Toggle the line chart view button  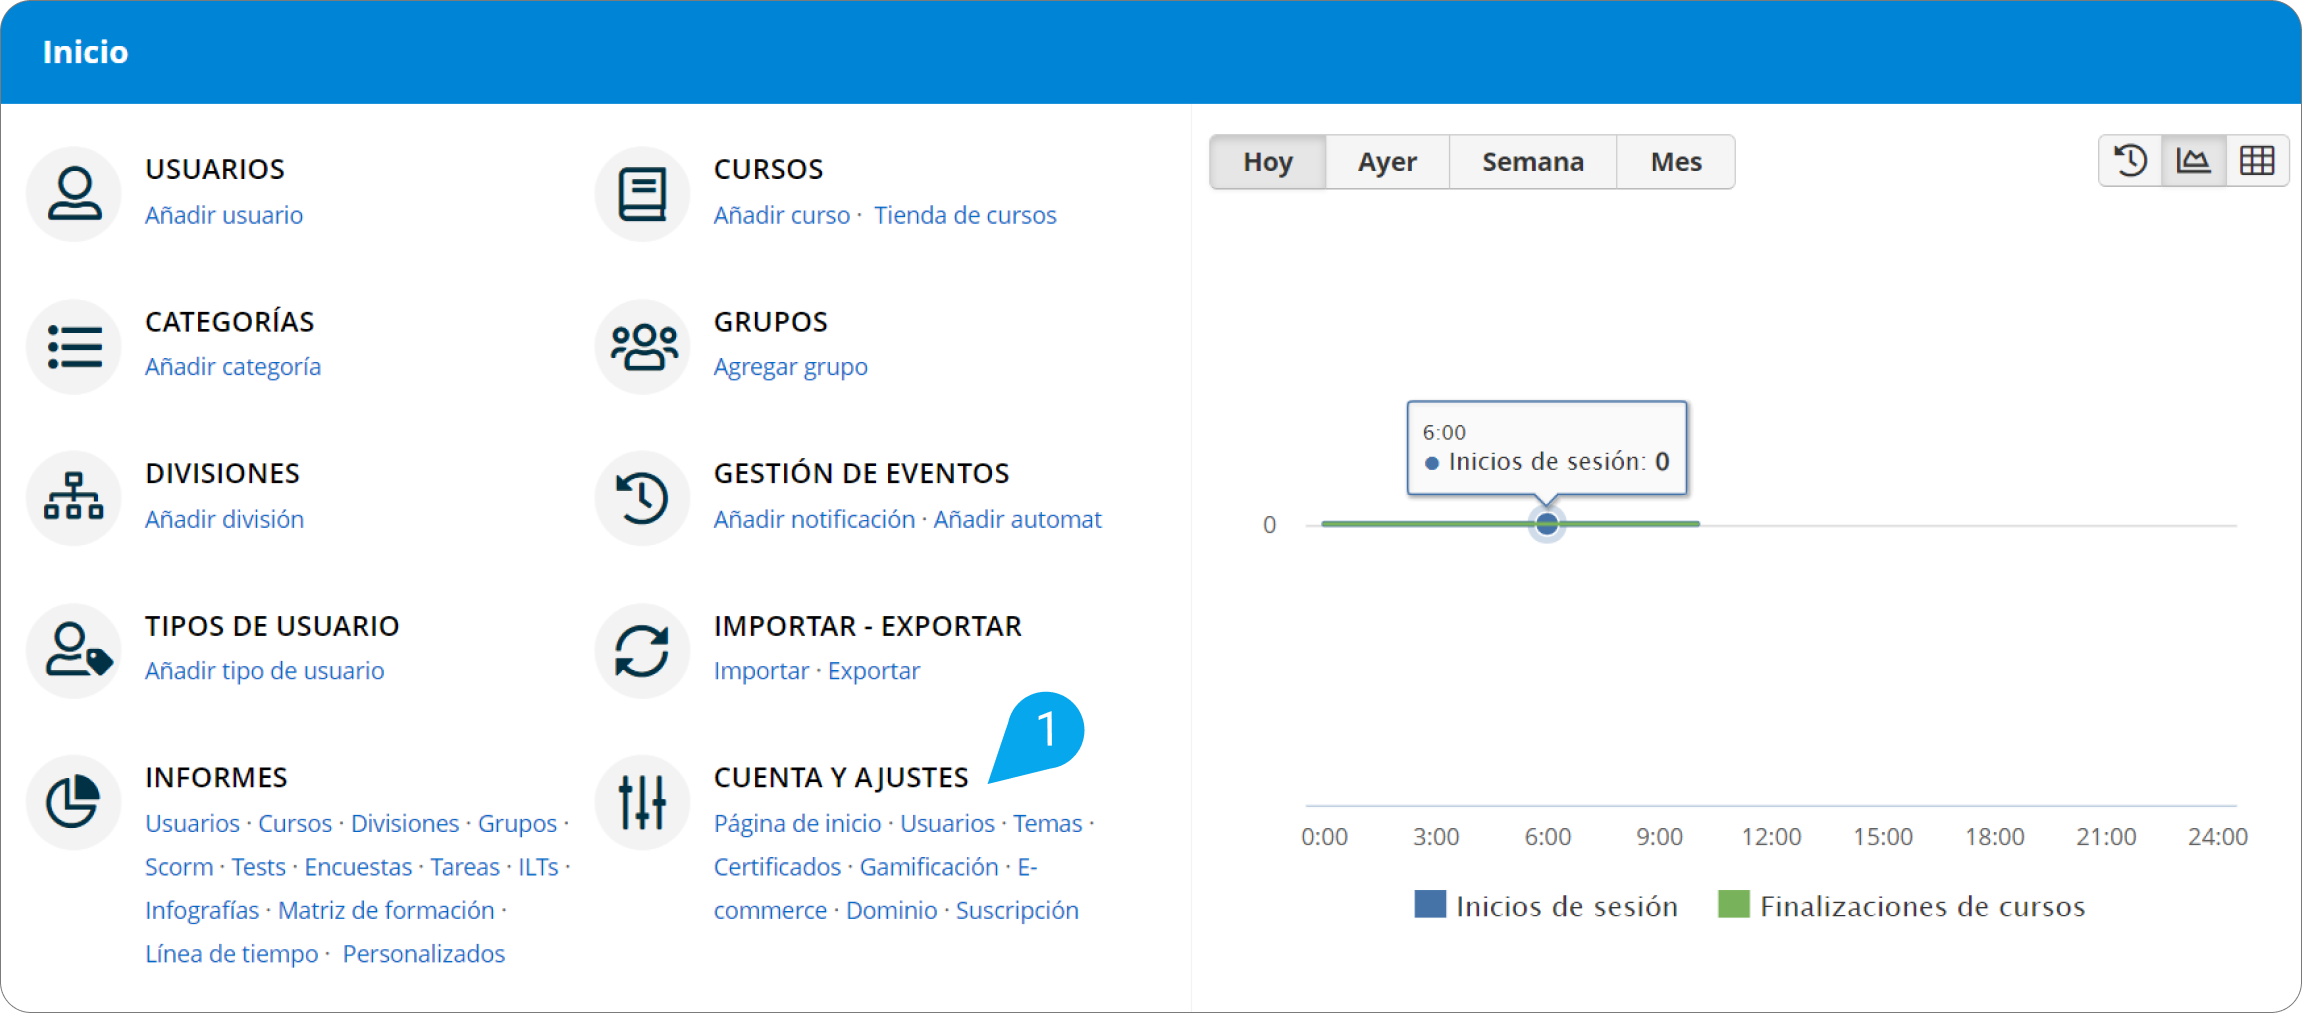(2193, 161)
